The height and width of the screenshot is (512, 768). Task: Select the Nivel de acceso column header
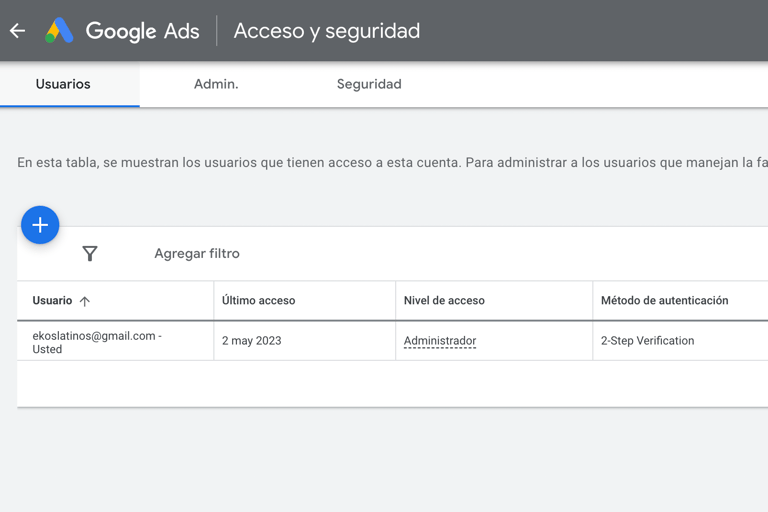(x=444, y=301)
